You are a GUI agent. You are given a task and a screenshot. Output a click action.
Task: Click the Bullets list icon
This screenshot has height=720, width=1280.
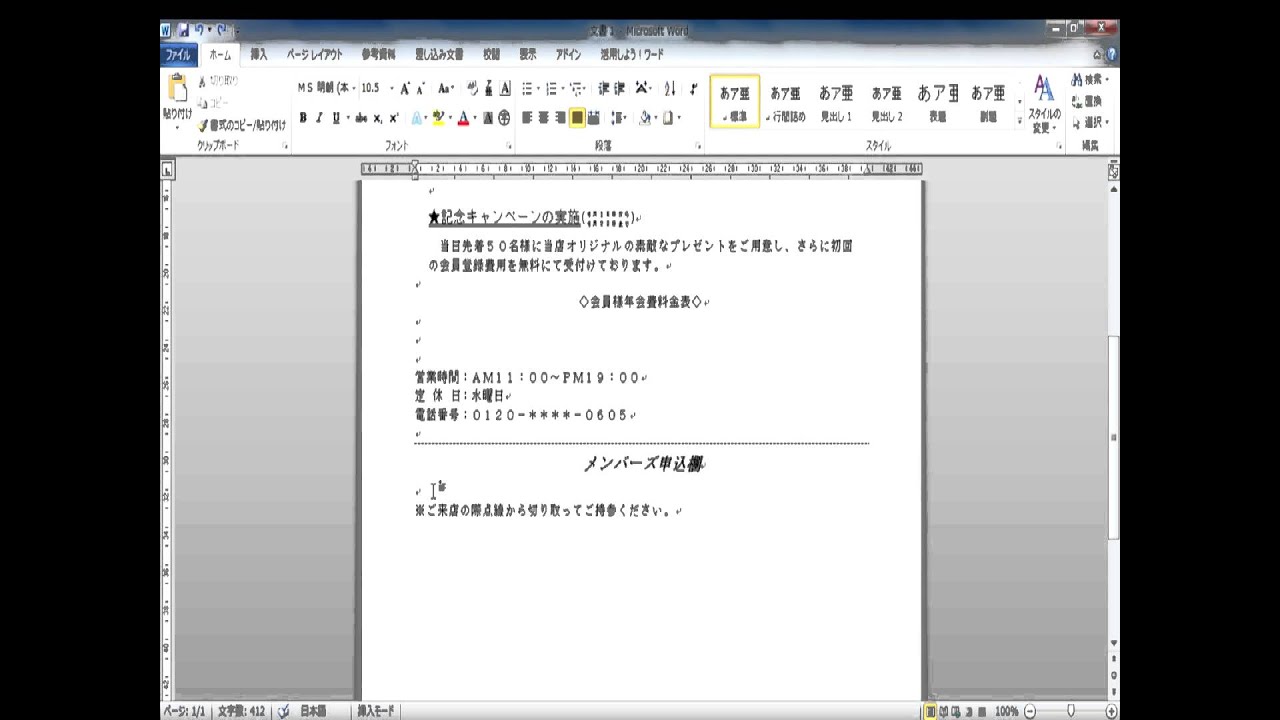pos(528,88)
